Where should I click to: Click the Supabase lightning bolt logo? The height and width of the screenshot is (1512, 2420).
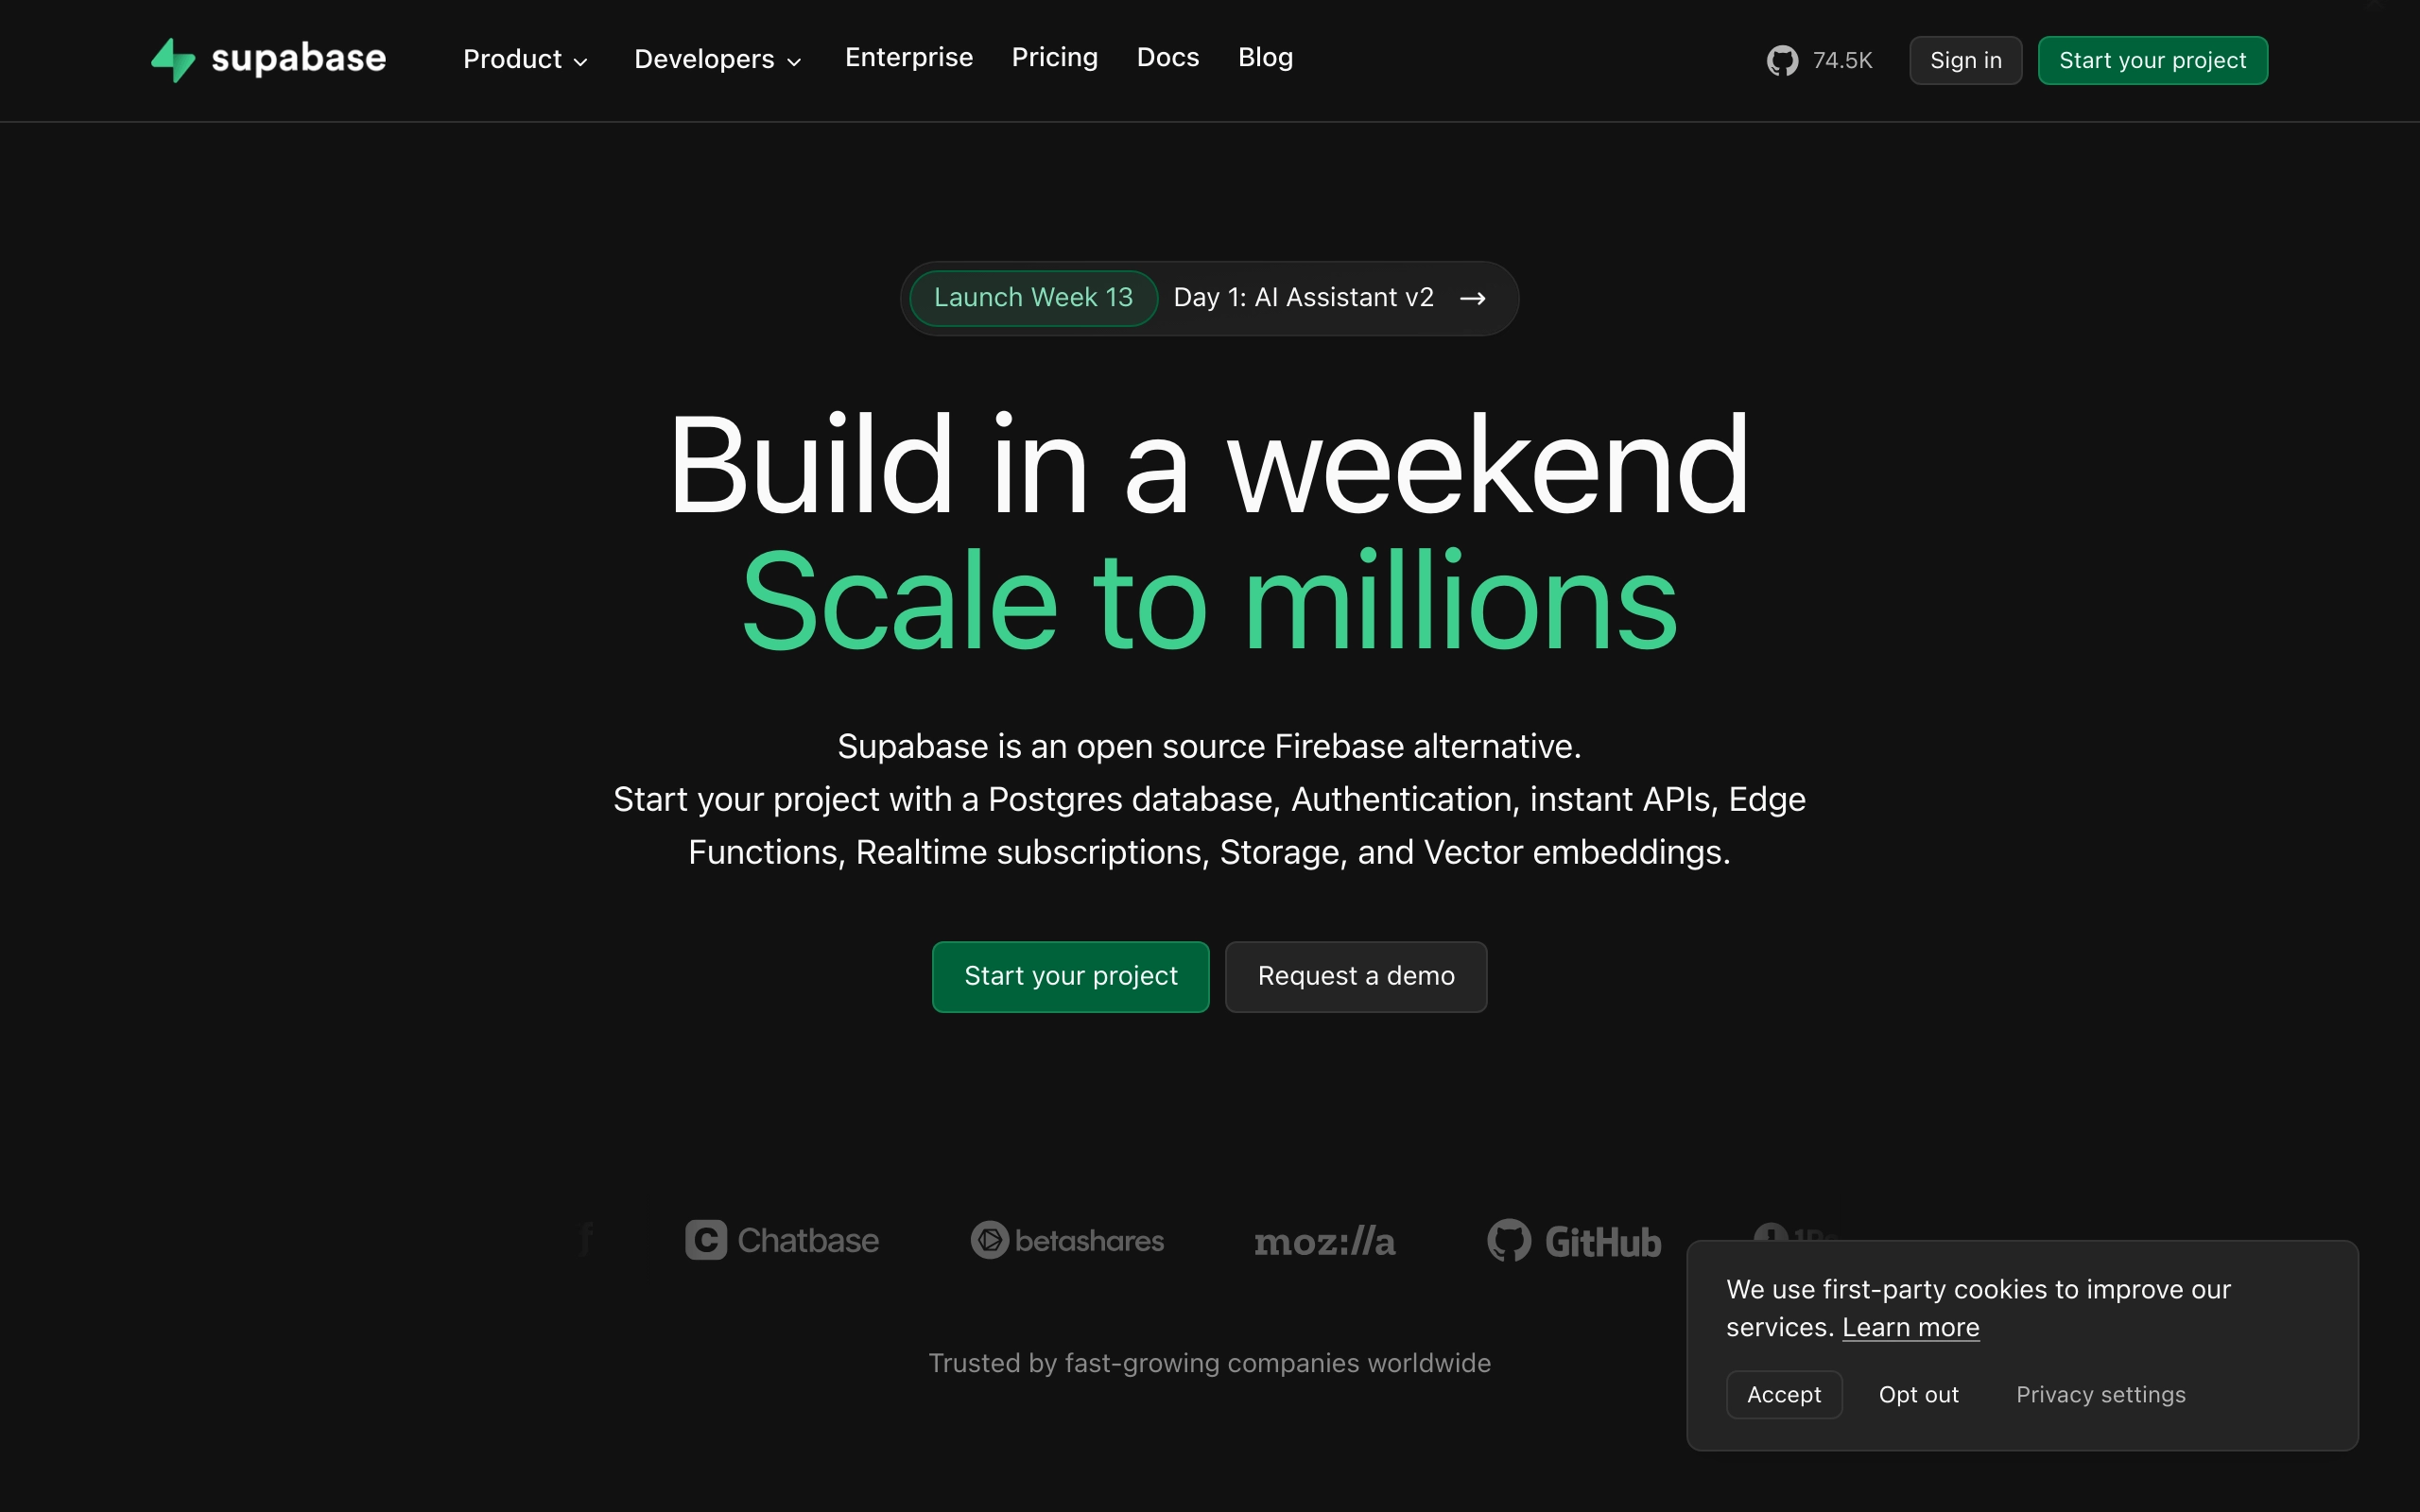tap(173, 60)
